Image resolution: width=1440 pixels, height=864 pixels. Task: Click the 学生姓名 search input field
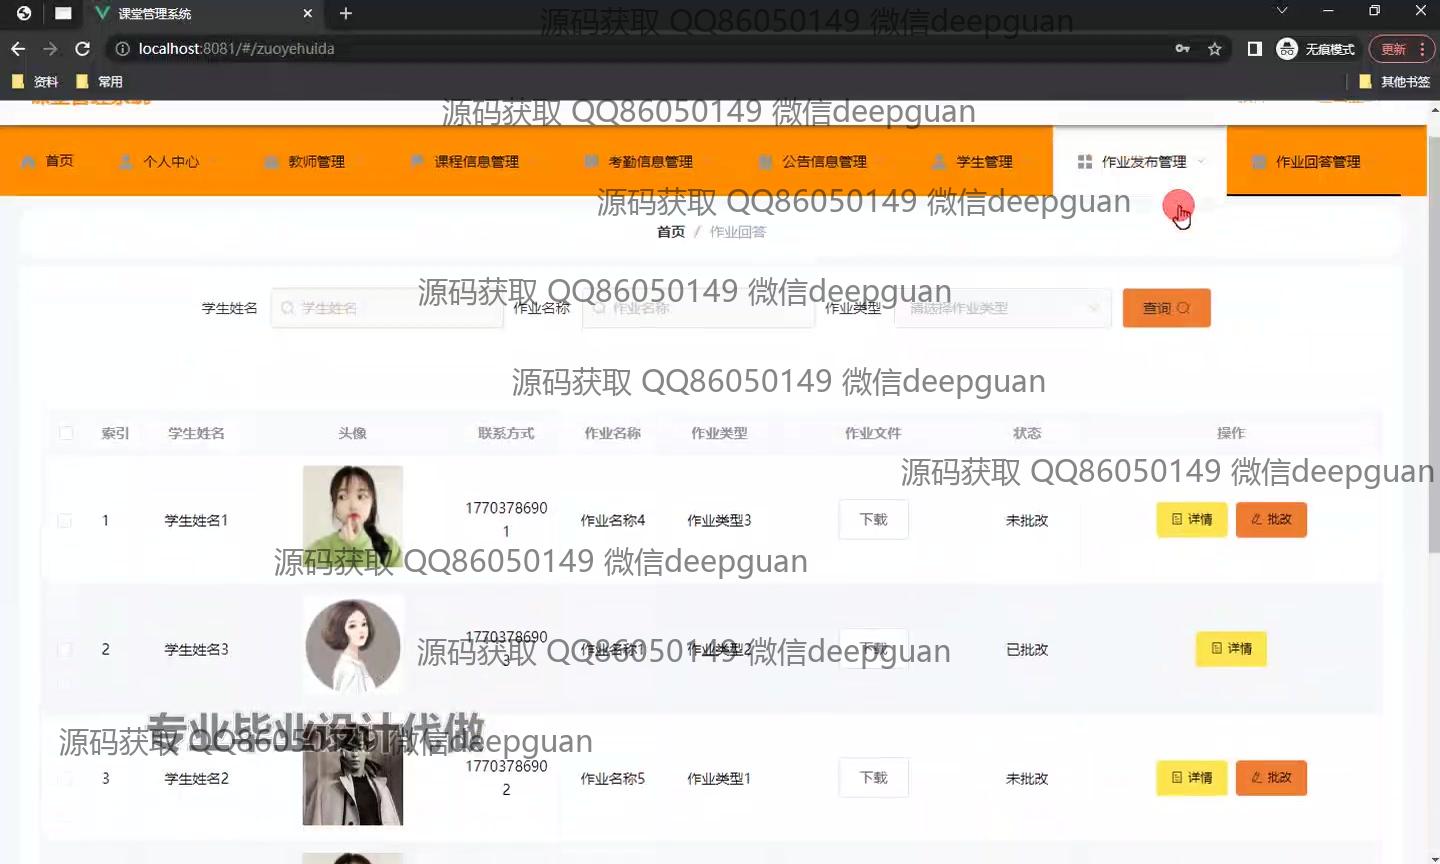(387, 308)
